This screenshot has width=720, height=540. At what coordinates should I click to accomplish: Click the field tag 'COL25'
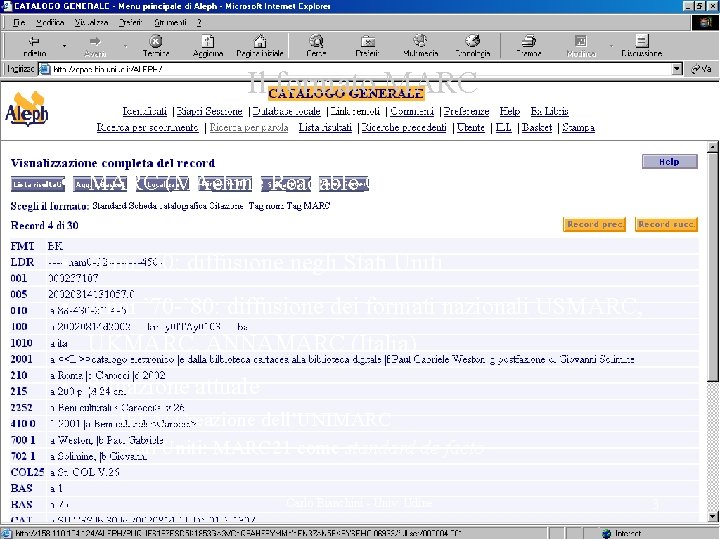[28, 472]
